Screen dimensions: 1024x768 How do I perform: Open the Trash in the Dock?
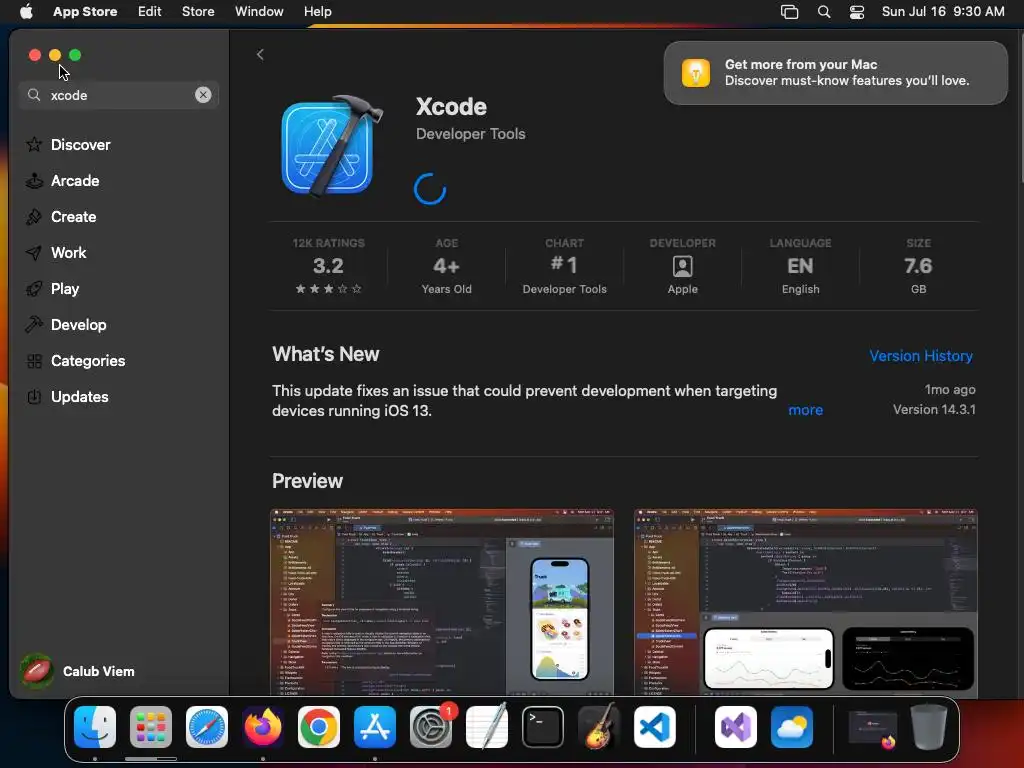coord(929,727)
